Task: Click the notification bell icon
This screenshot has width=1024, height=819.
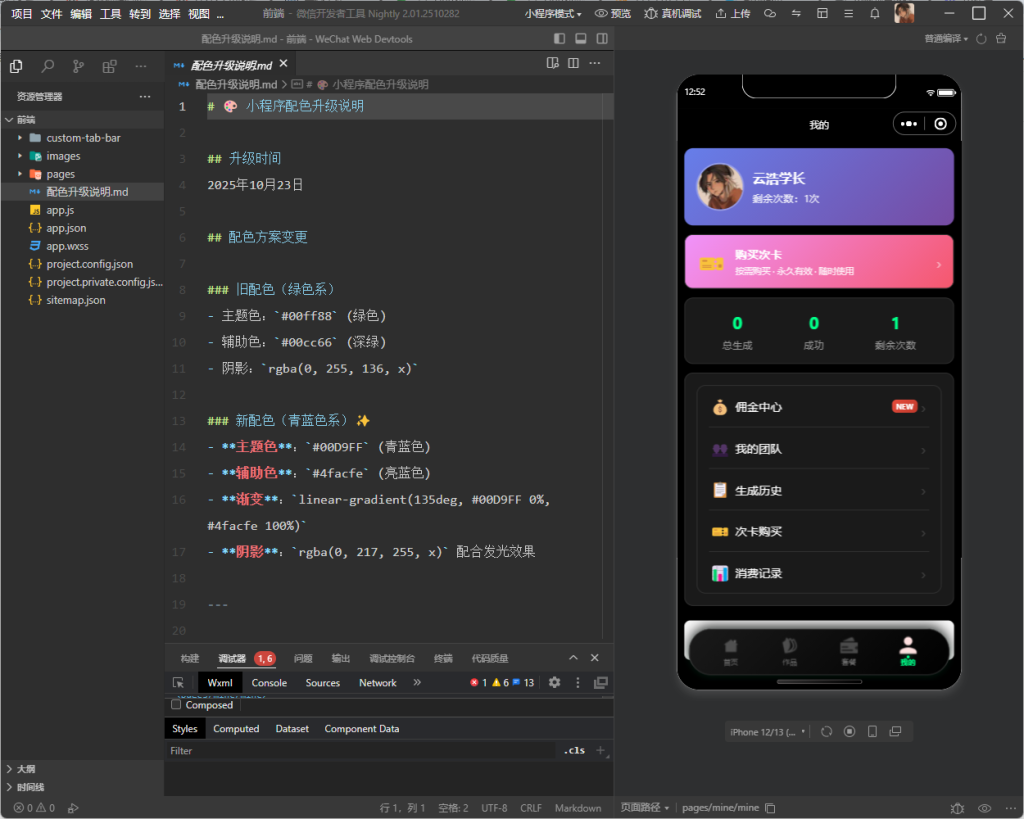Action: (x=875, y=14)
